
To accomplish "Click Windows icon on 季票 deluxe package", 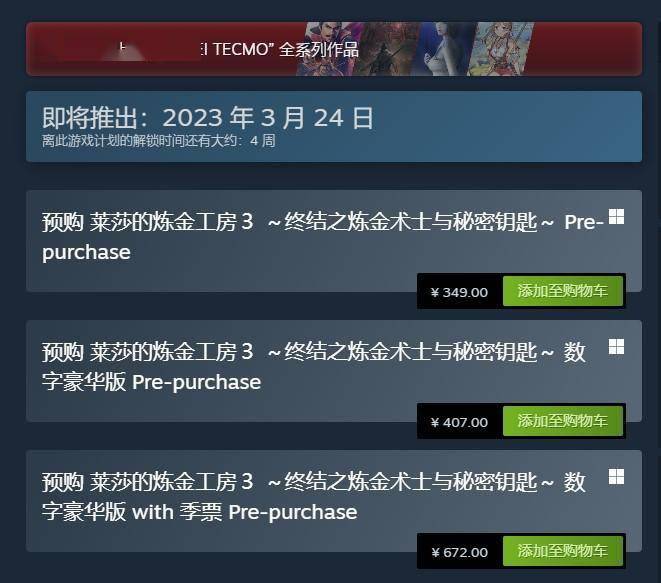I will [616, 477].
